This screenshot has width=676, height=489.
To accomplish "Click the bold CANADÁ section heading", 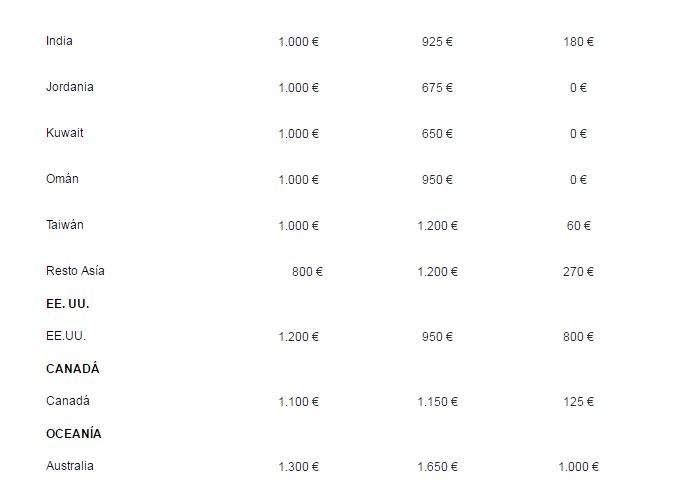I will point(73,369).
